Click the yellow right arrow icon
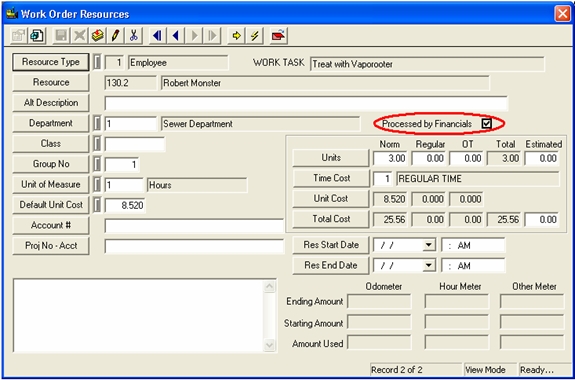Image resolution: width=575 pixels, height=380 pixels. coord(237,36)
